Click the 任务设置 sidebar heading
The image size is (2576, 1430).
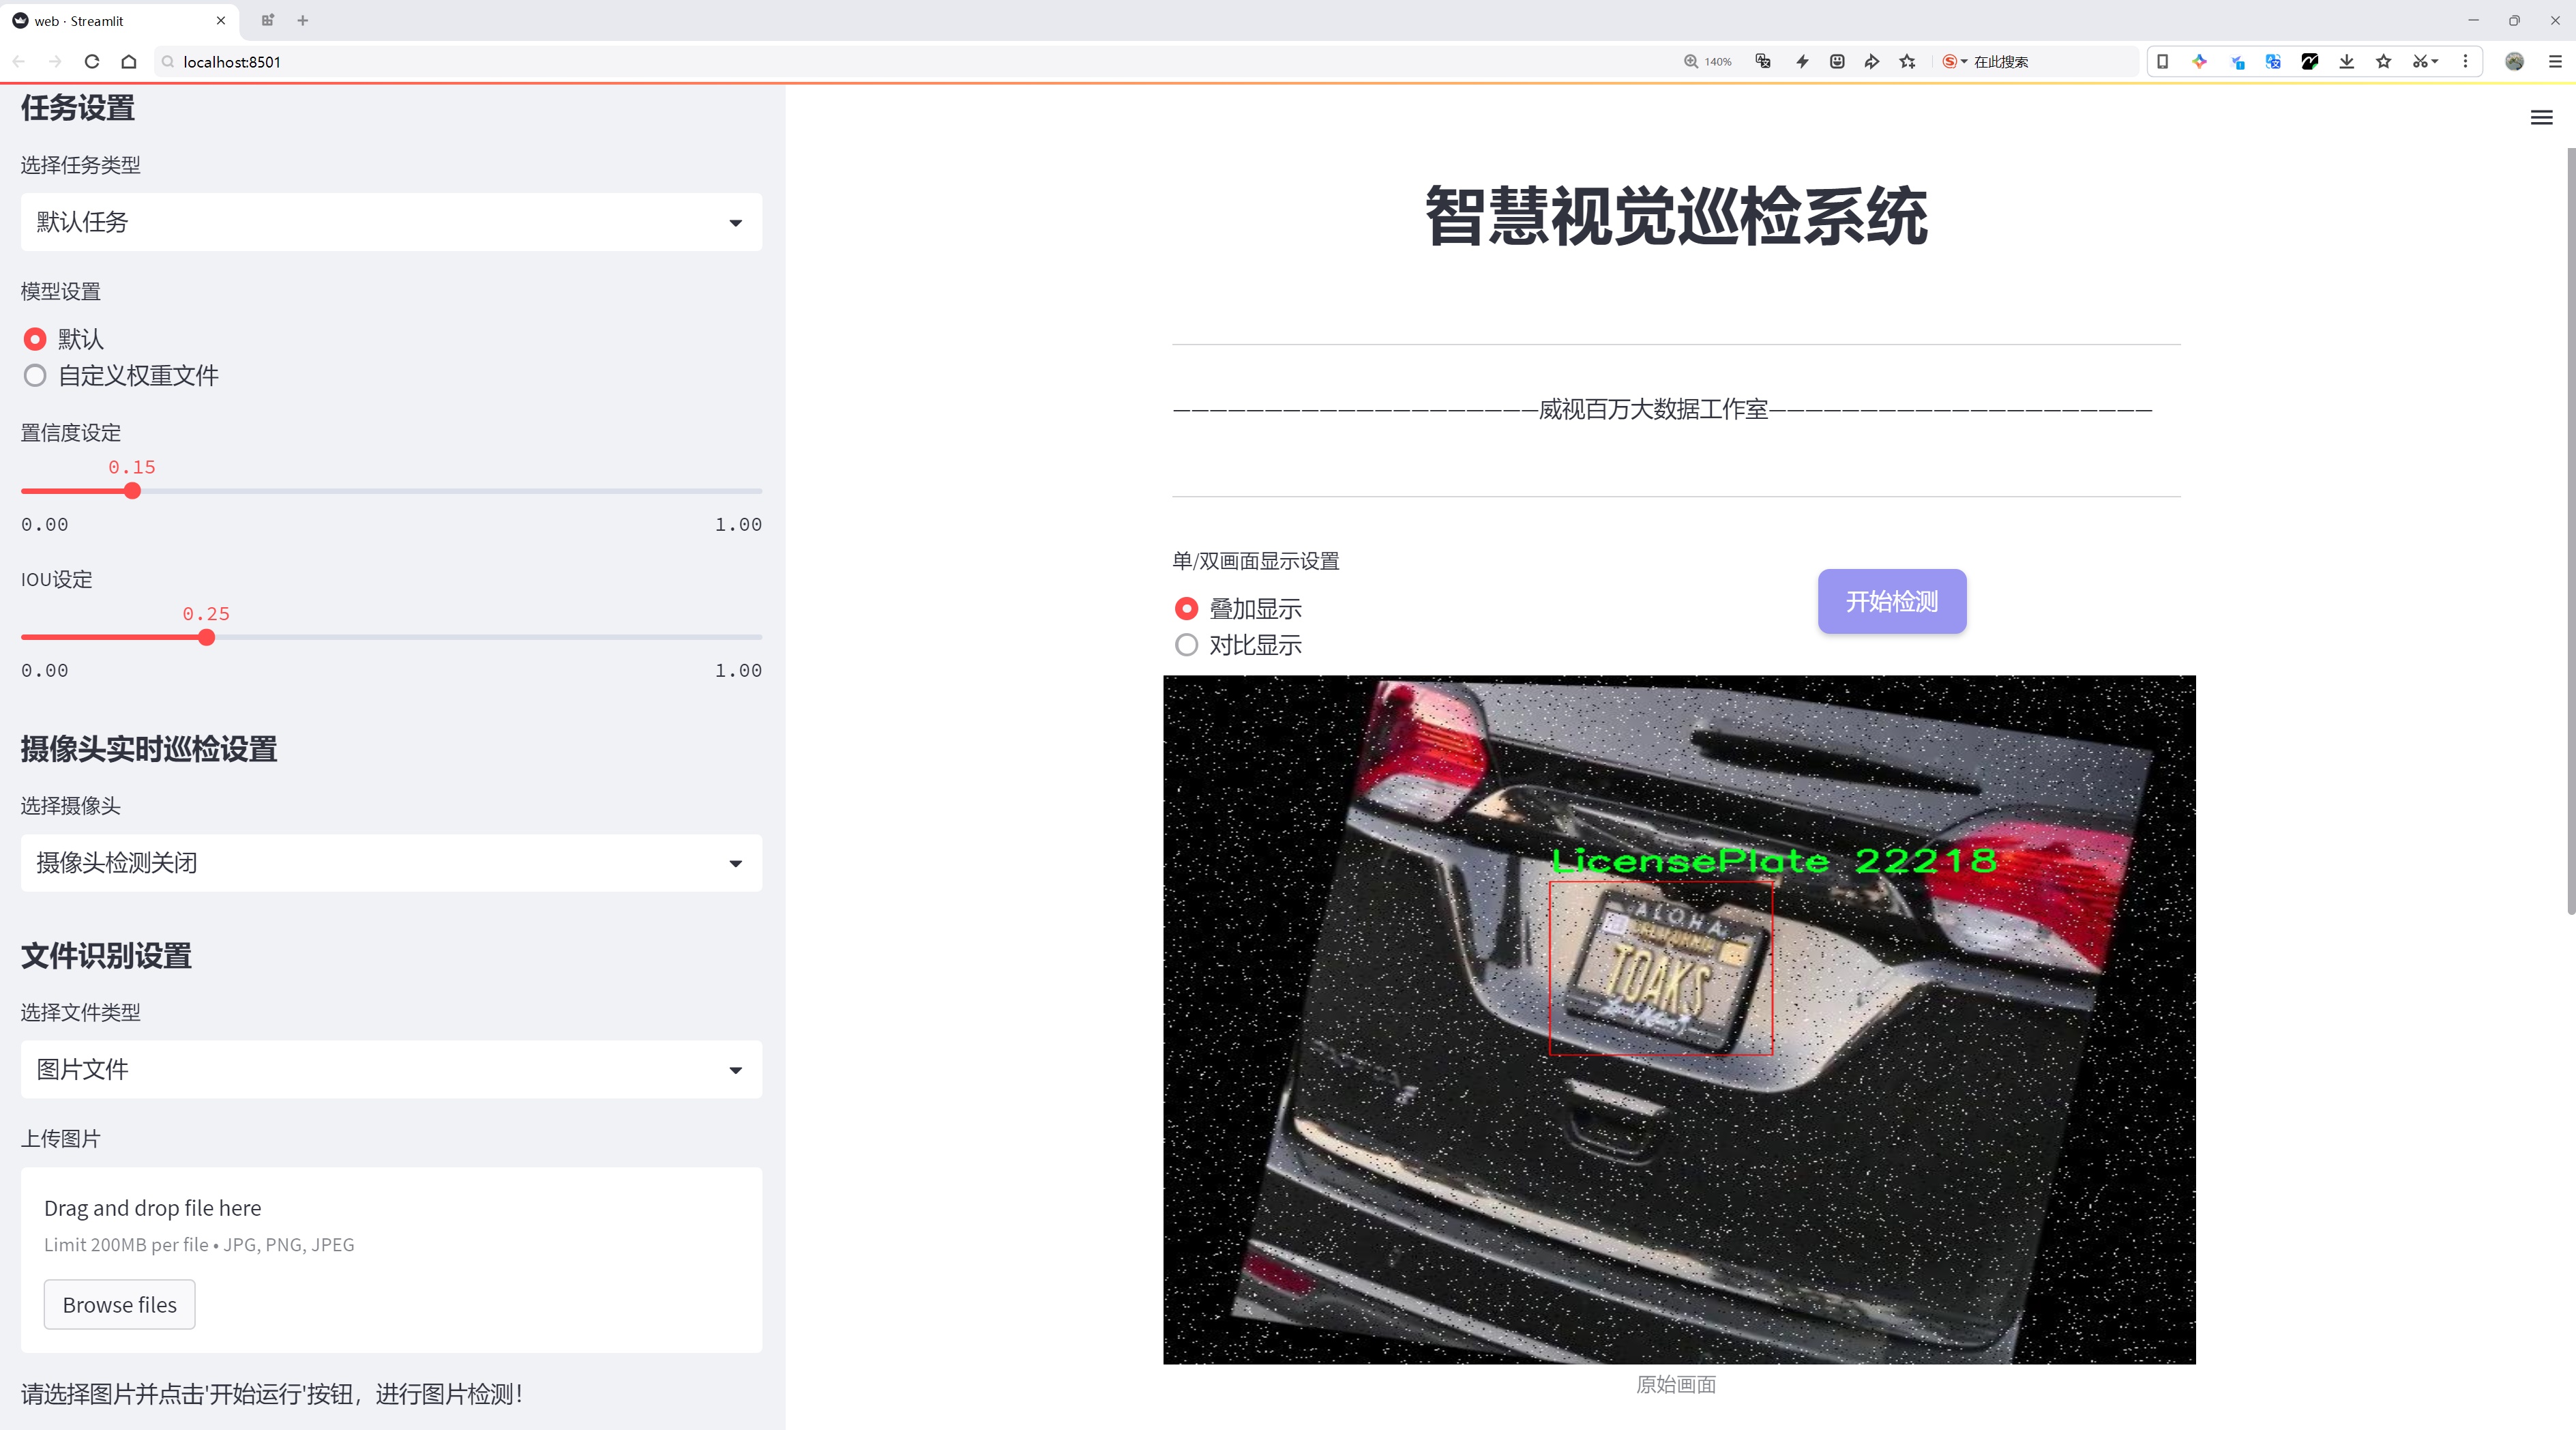(78, 108)
